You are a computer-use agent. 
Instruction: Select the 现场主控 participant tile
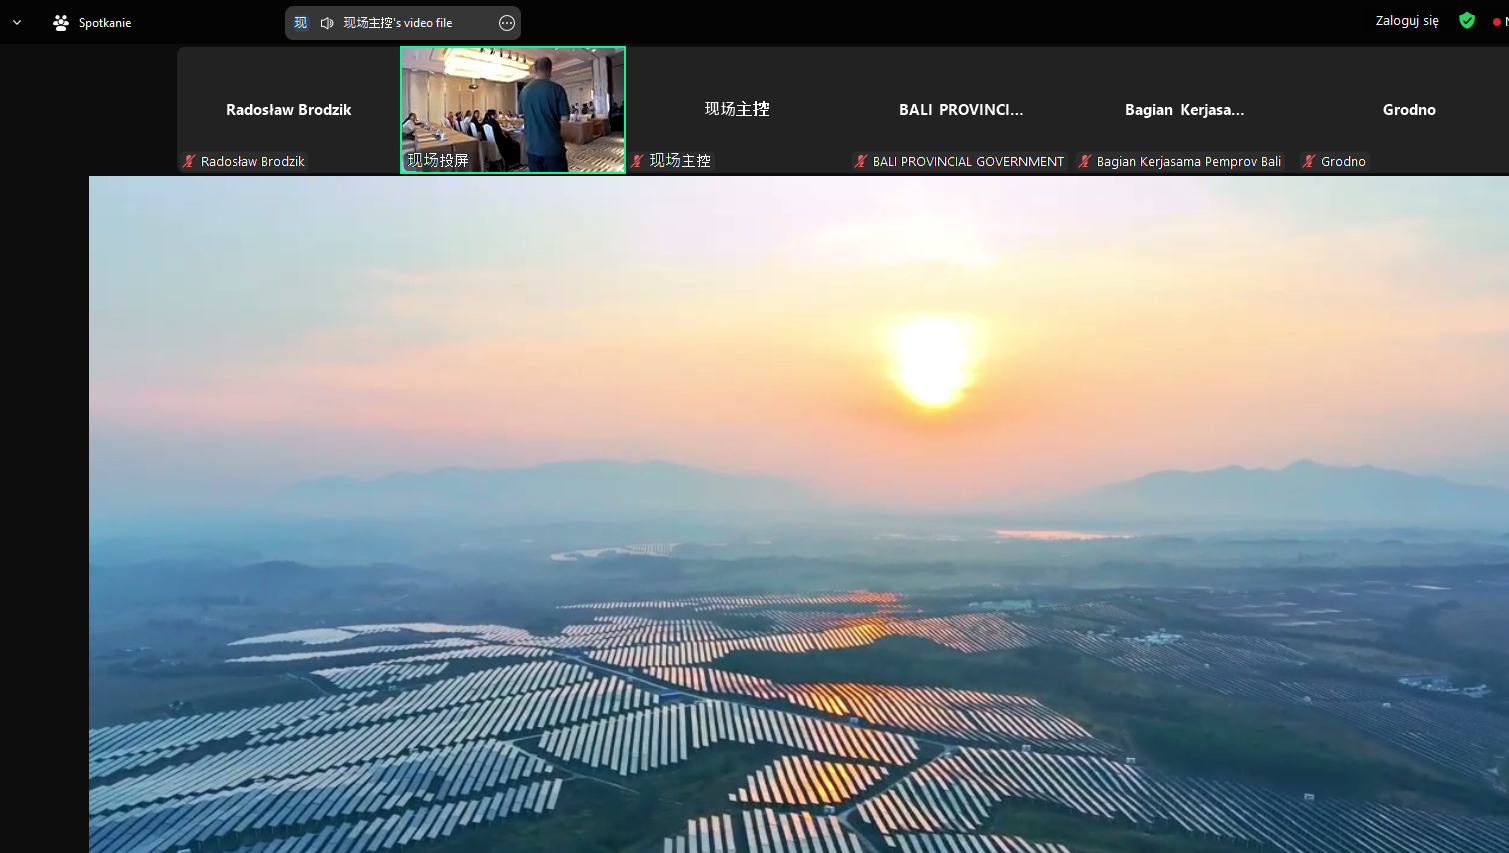click(x=737, y=110)
